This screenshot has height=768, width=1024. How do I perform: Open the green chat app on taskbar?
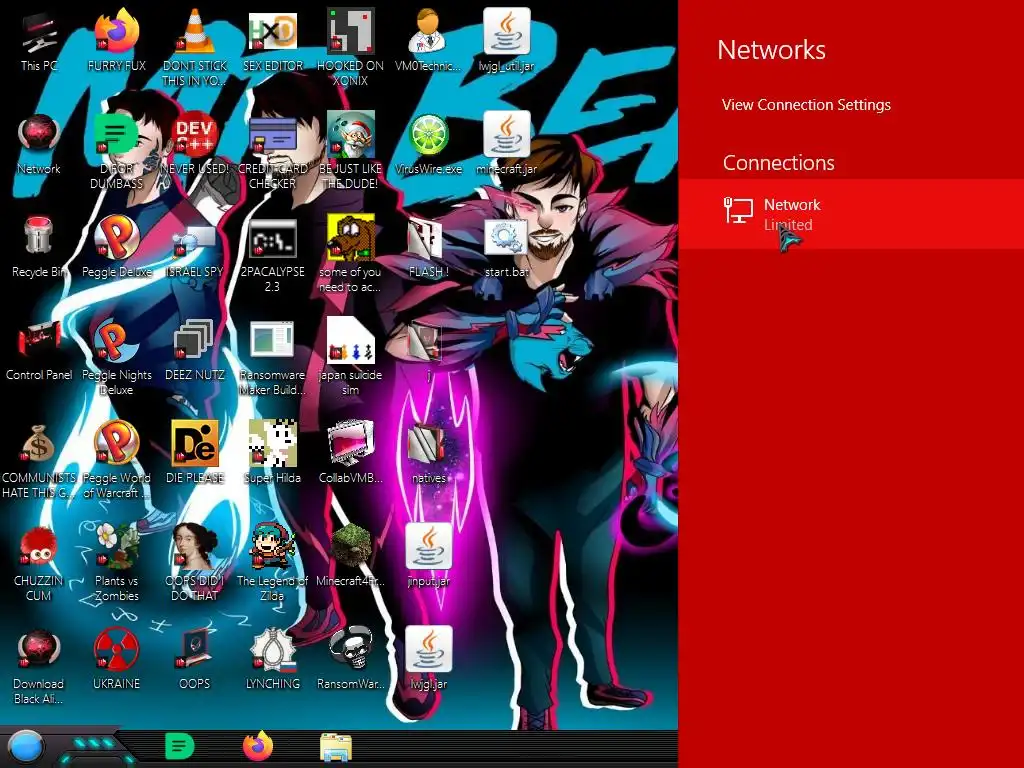click(x=180, y=747)
